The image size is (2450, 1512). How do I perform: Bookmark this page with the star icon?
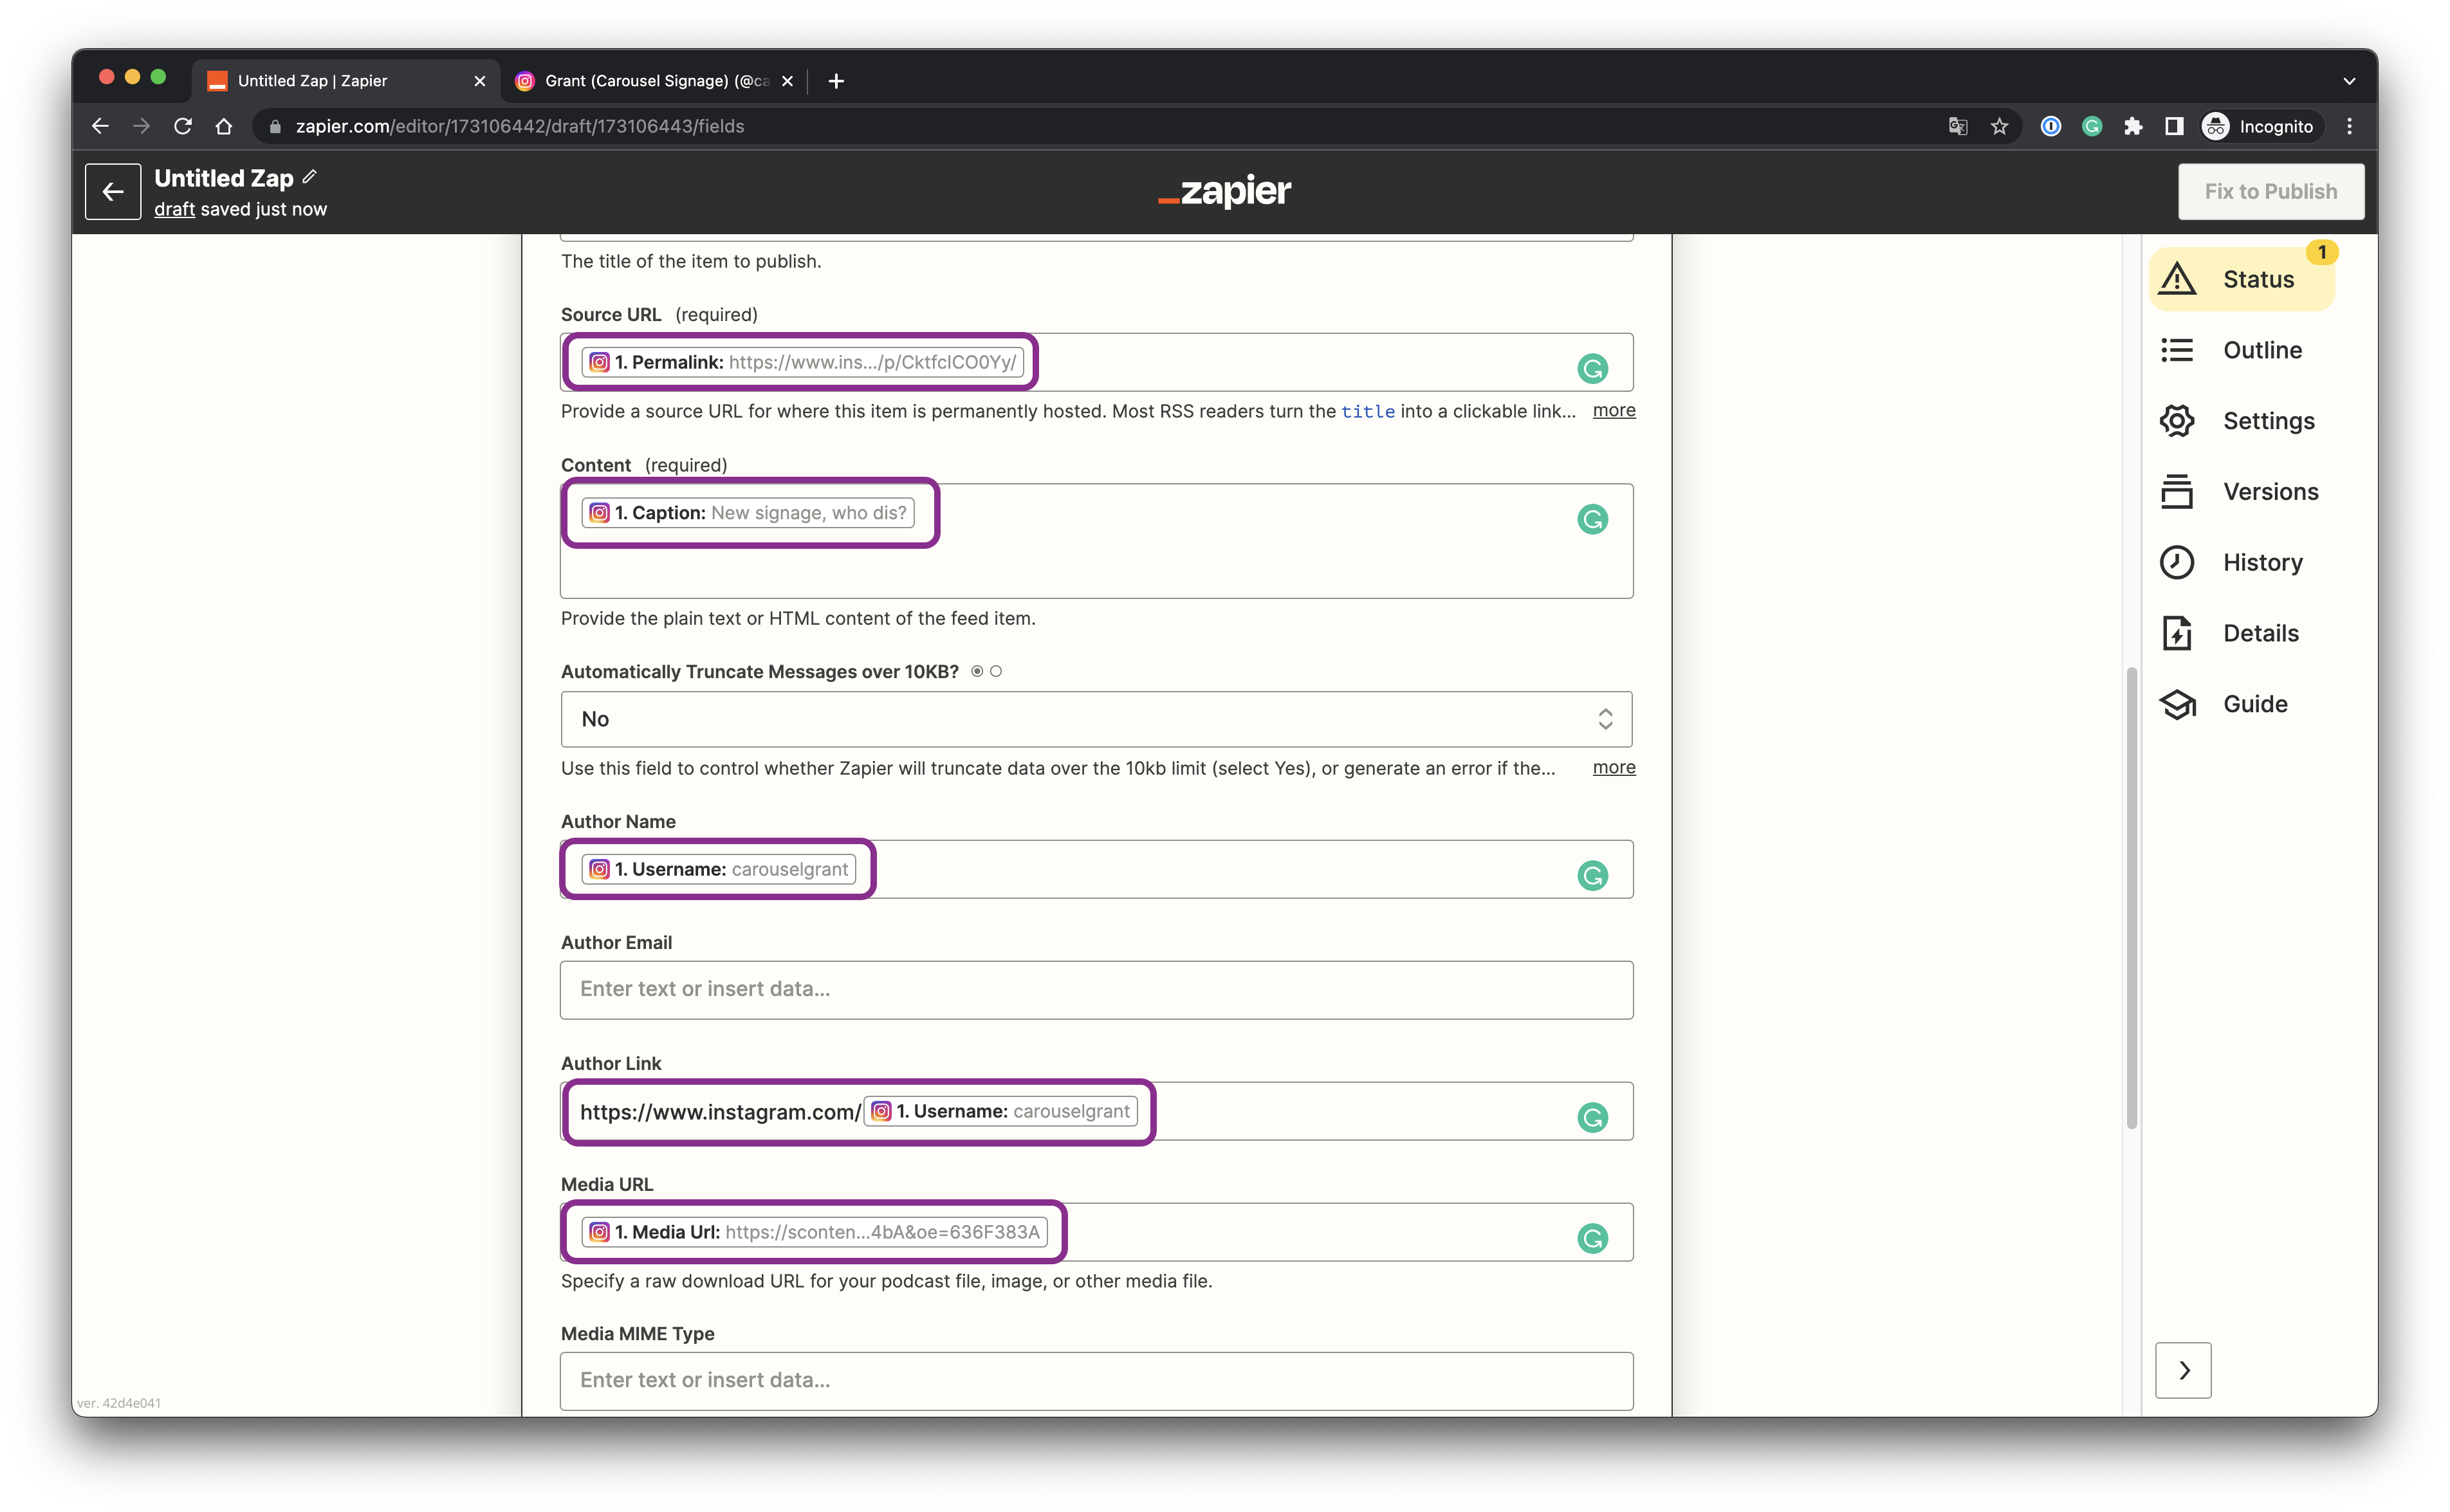[x=1999, y=126]
